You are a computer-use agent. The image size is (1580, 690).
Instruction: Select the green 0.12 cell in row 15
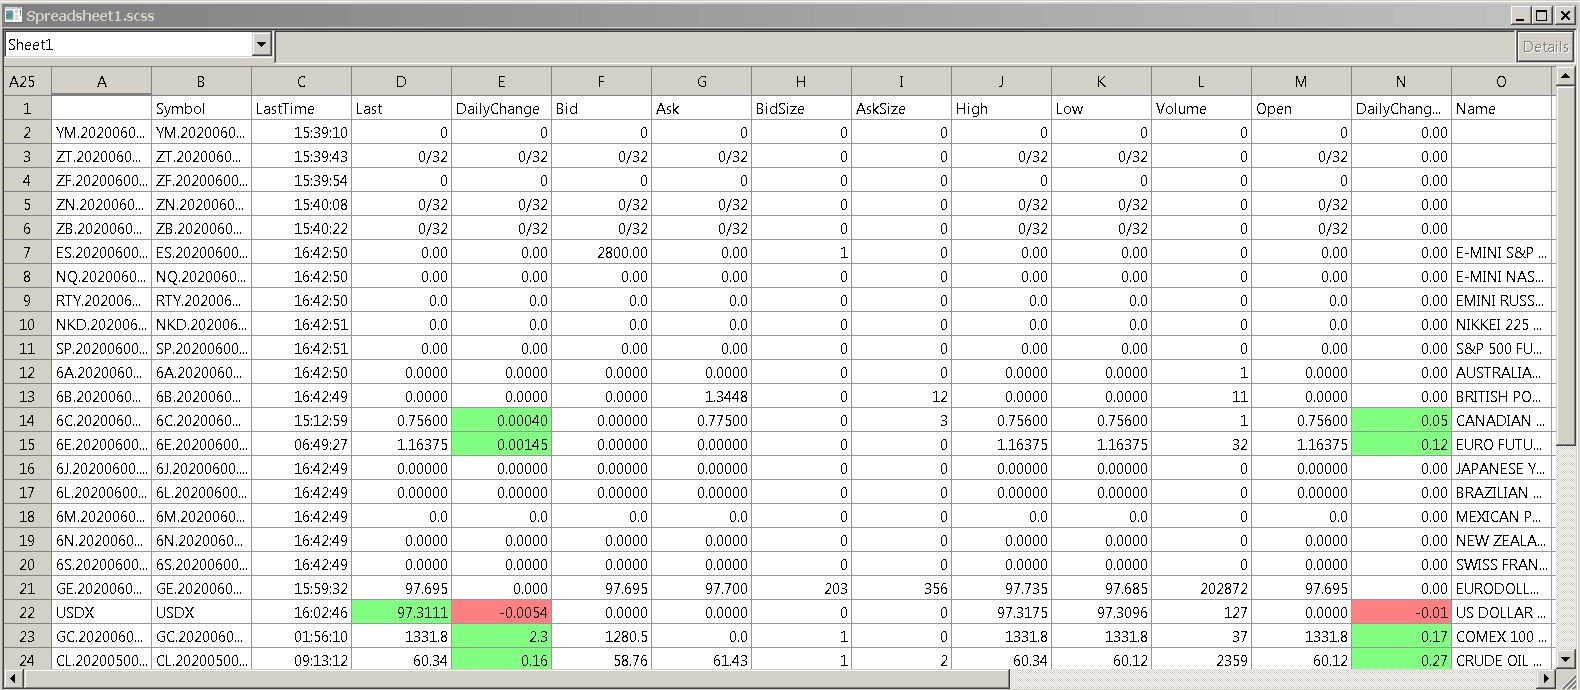click(x=1401, y=444)
